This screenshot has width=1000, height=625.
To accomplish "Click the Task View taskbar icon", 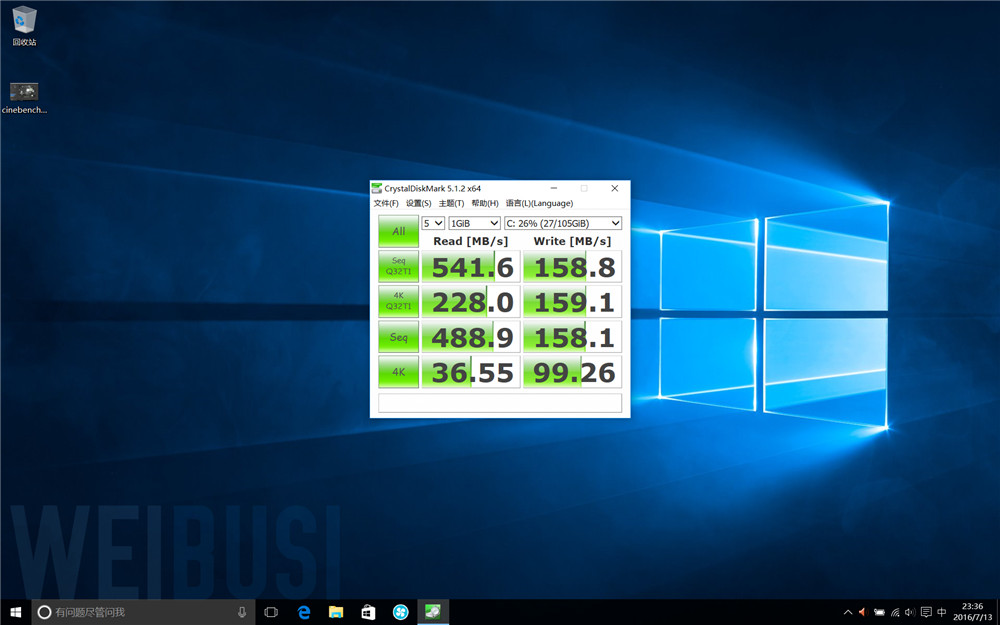I will pos(271,612).
